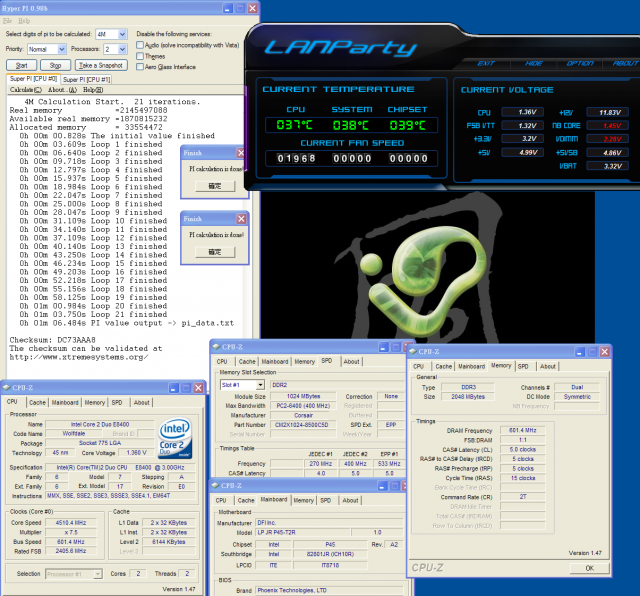
Task: Close the upper Finish dialog
Action: pyautogui.click(x=241, y=153)
